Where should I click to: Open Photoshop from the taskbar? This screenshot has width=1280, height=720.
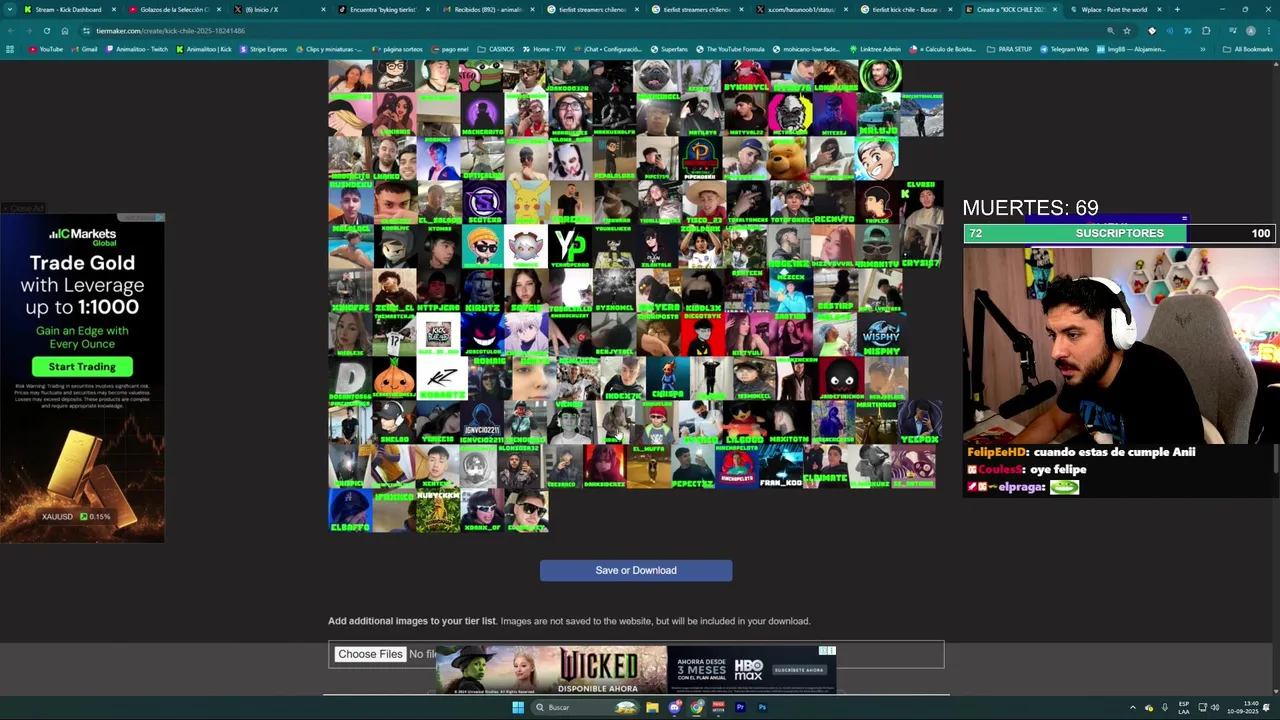click(x=762, y=707)
